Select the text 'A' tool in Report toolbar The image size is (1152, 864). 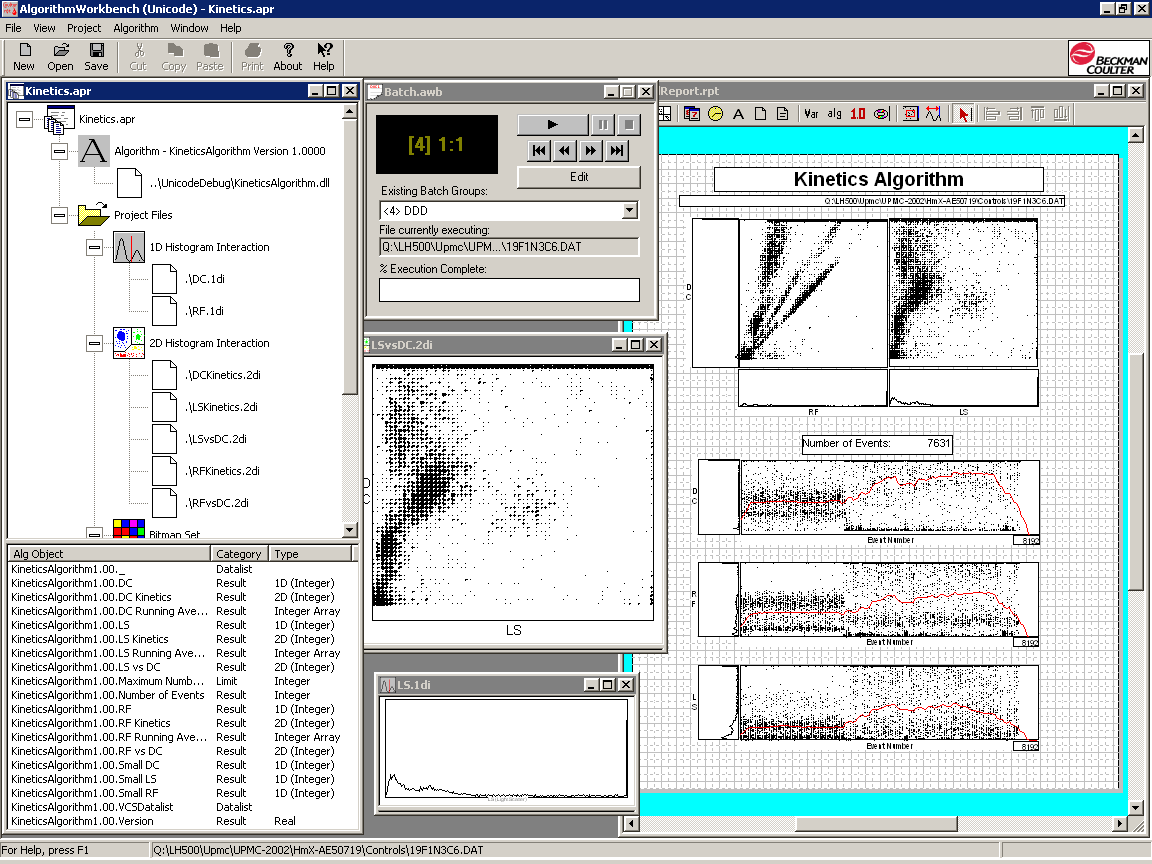click(739, 114)
